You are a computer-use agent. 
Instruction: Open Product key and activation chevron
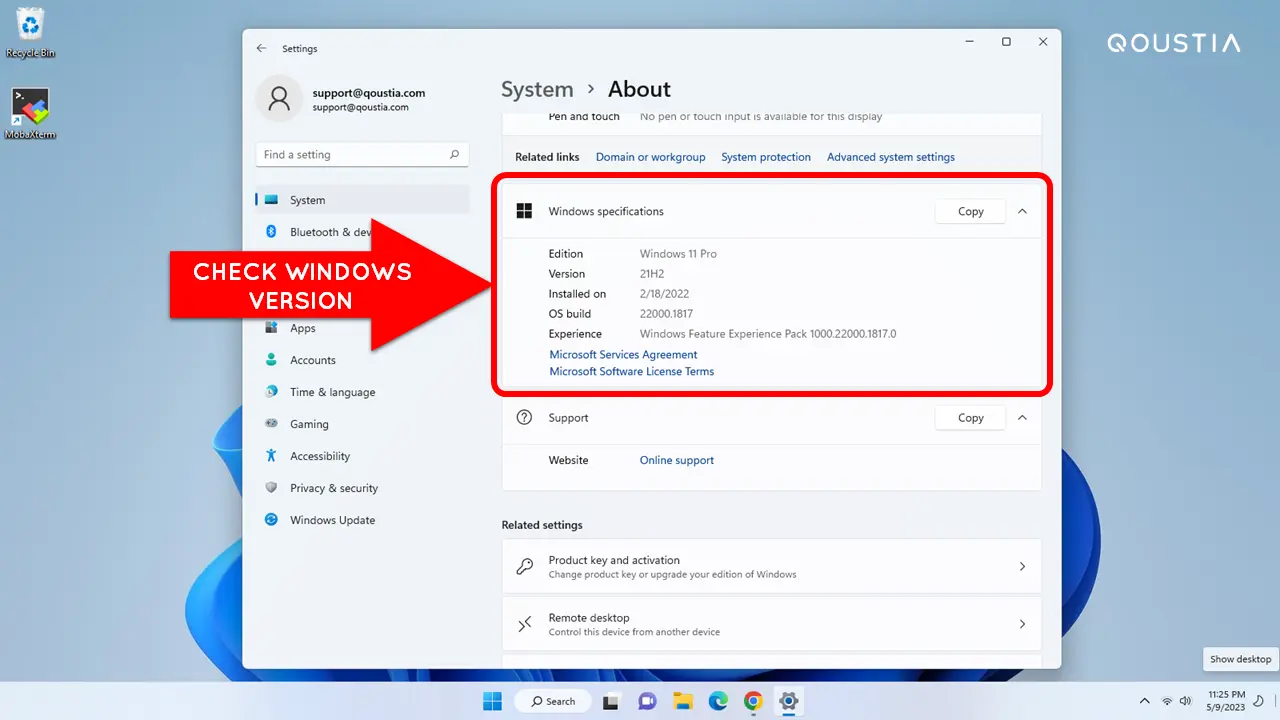coord(1022,566)
